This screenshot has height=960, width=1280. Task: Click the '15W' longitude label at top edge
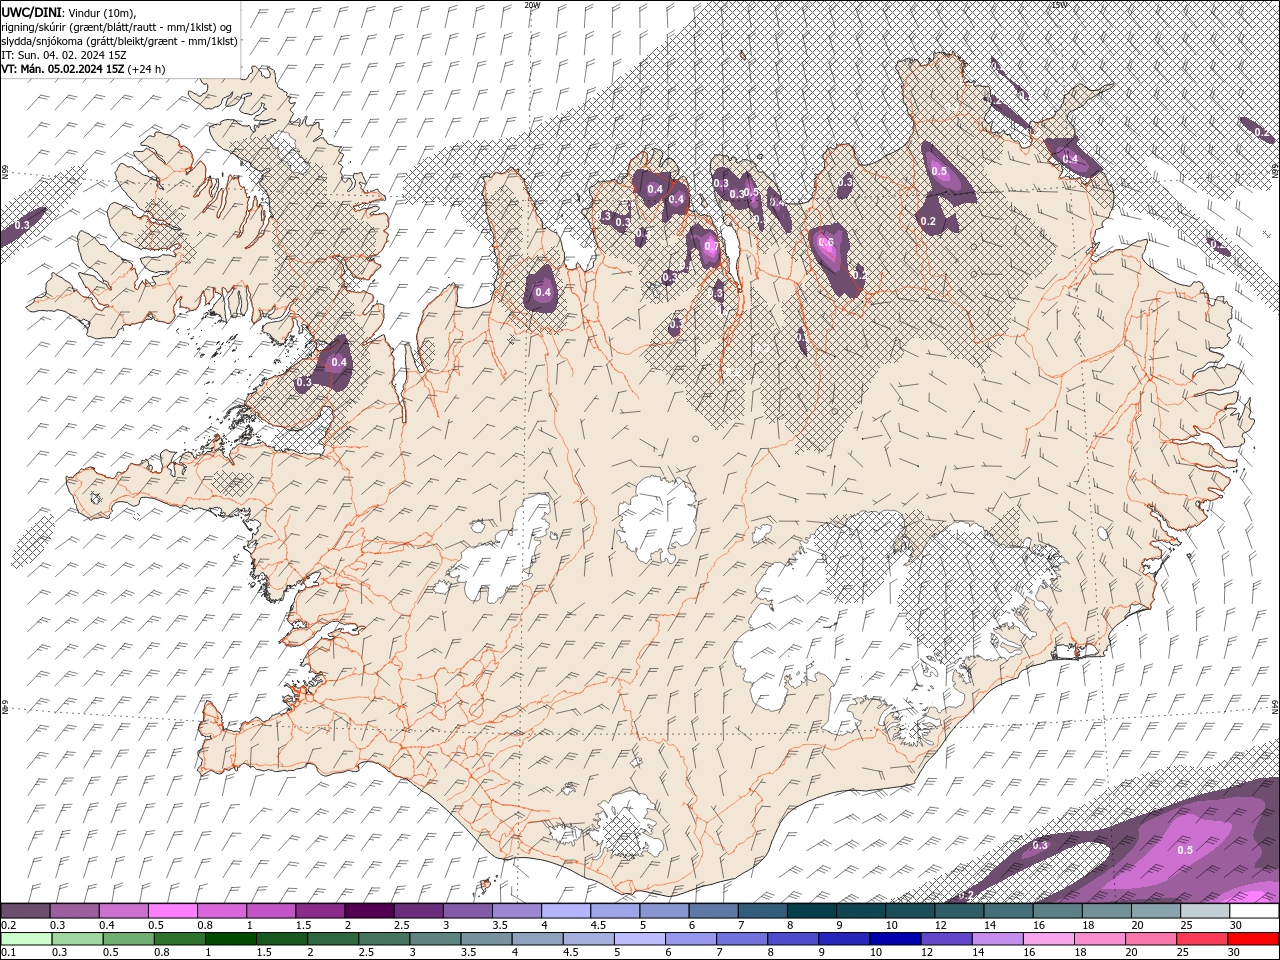tap(1060, 5)
